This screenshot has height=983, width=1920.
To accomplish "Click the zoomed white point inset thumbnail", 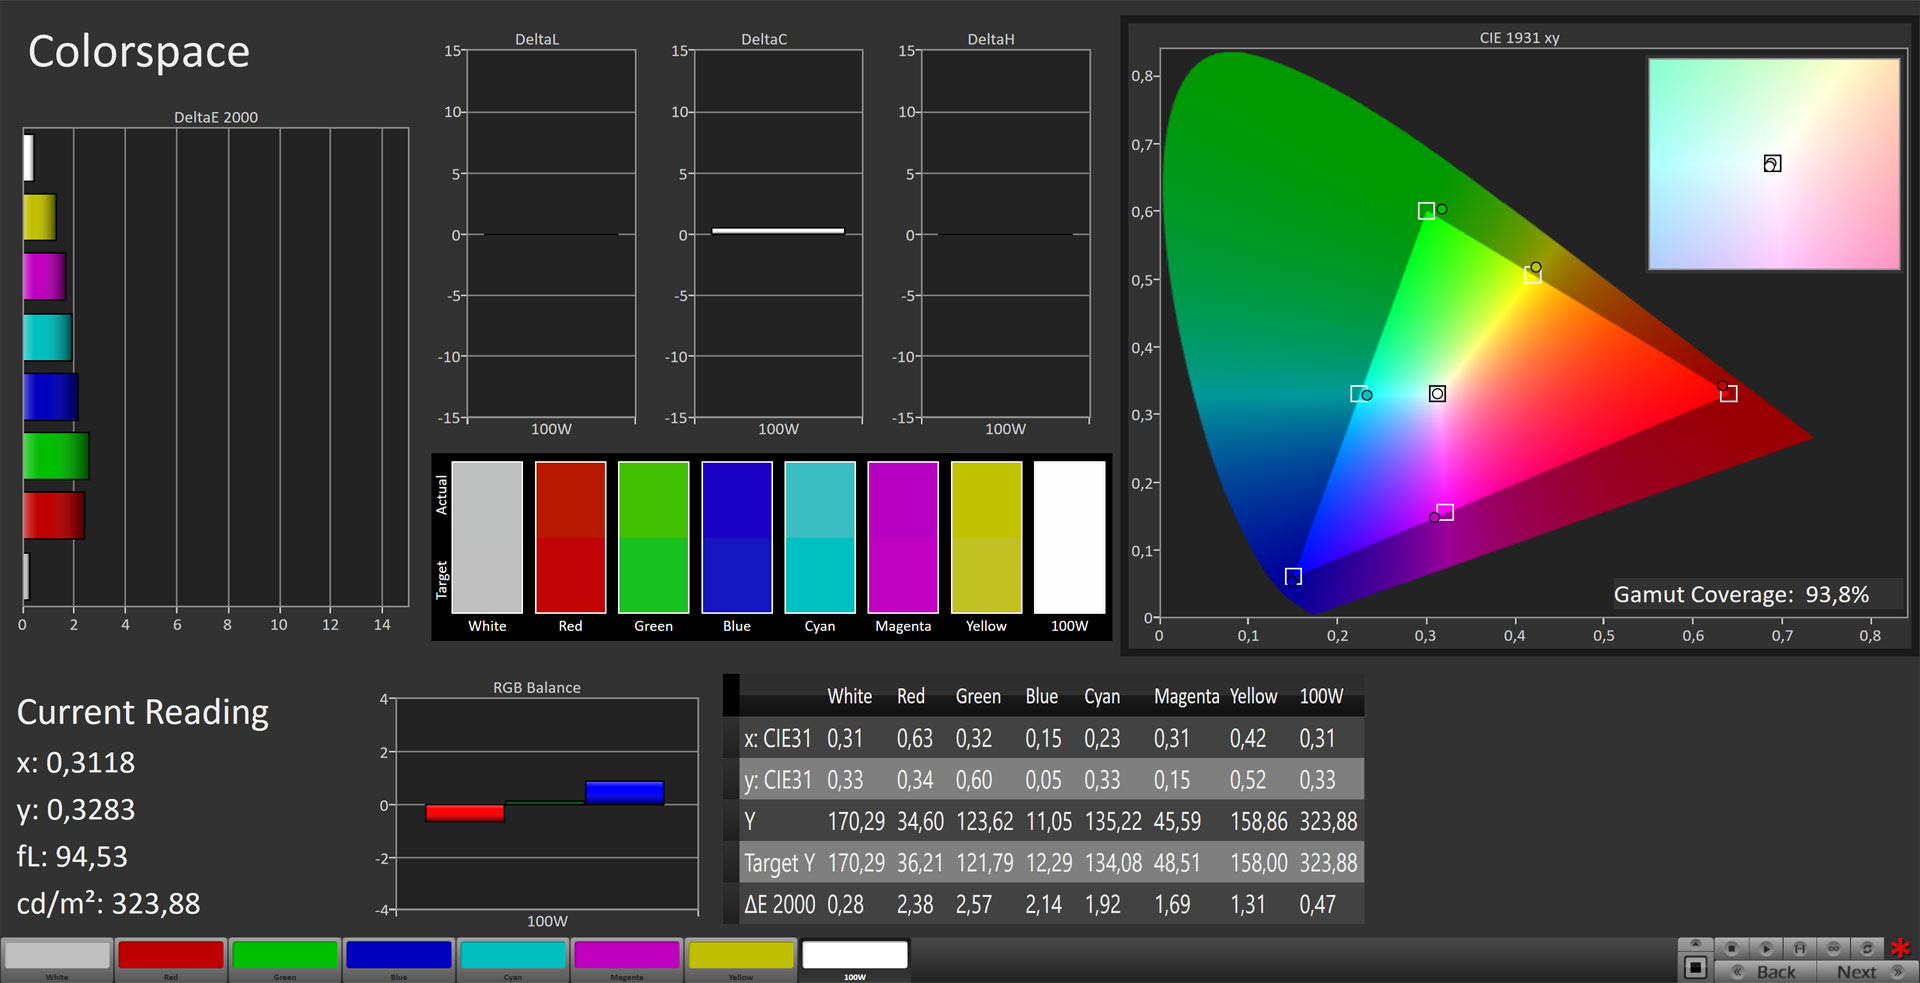I will tap(1773, 164).
